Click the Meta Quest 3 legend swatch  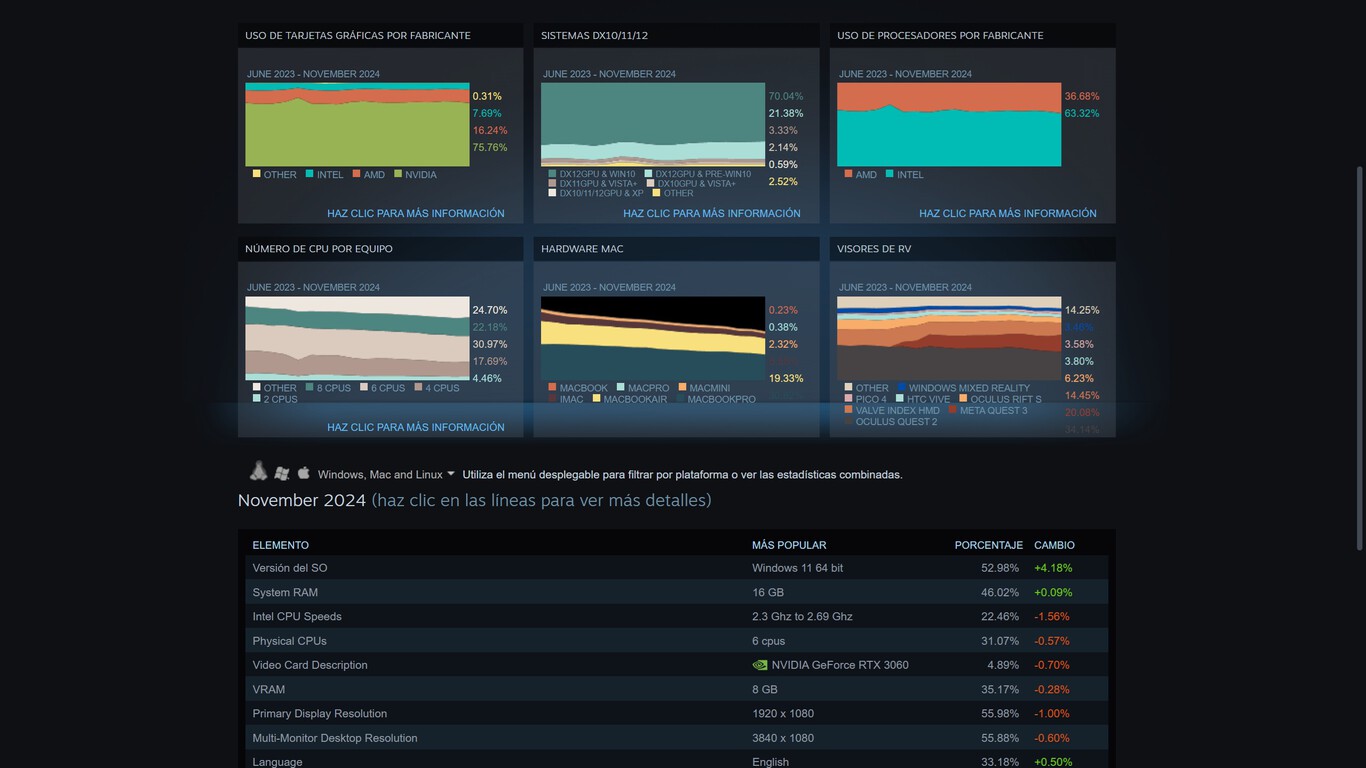pos(952,410)
